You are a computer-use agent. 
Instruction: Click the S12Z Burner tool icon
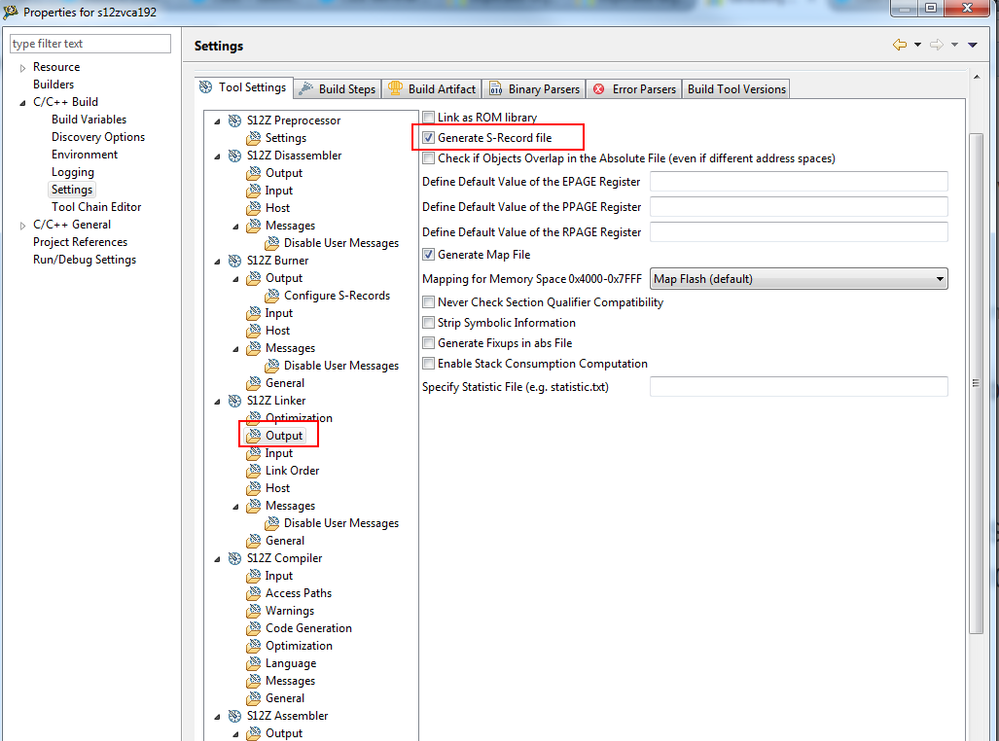click(235, 261)
